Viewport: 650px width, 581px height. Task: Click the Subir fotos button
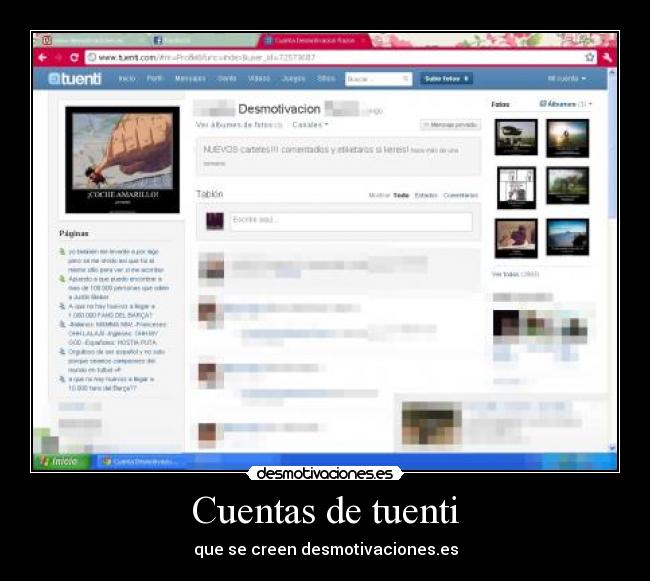pos(446,79)
